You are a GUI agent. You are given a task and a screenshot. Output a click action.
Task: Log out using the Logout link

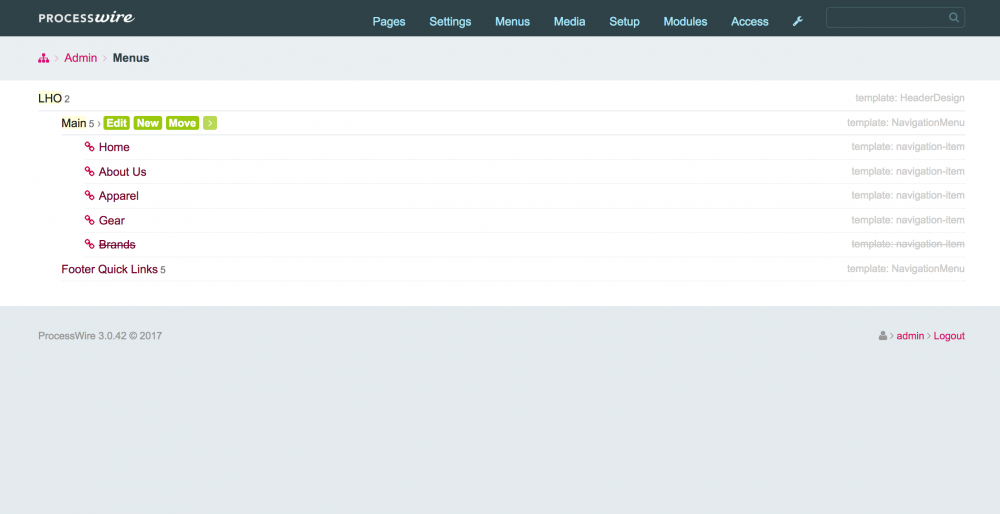pyautogui.click(x=949, y=336)
